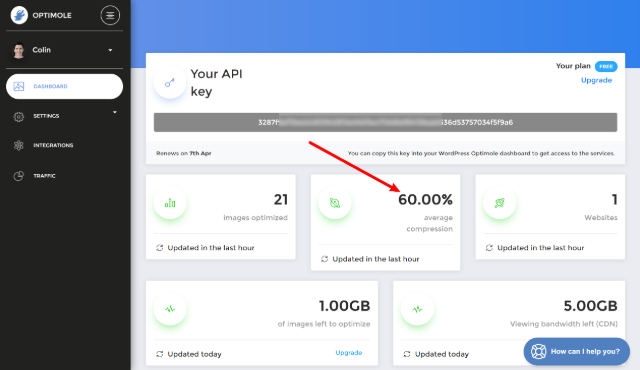Click refresh icon in viewing bandwidth card
Viewport: 640px width, 370px height.
(407, 354)
